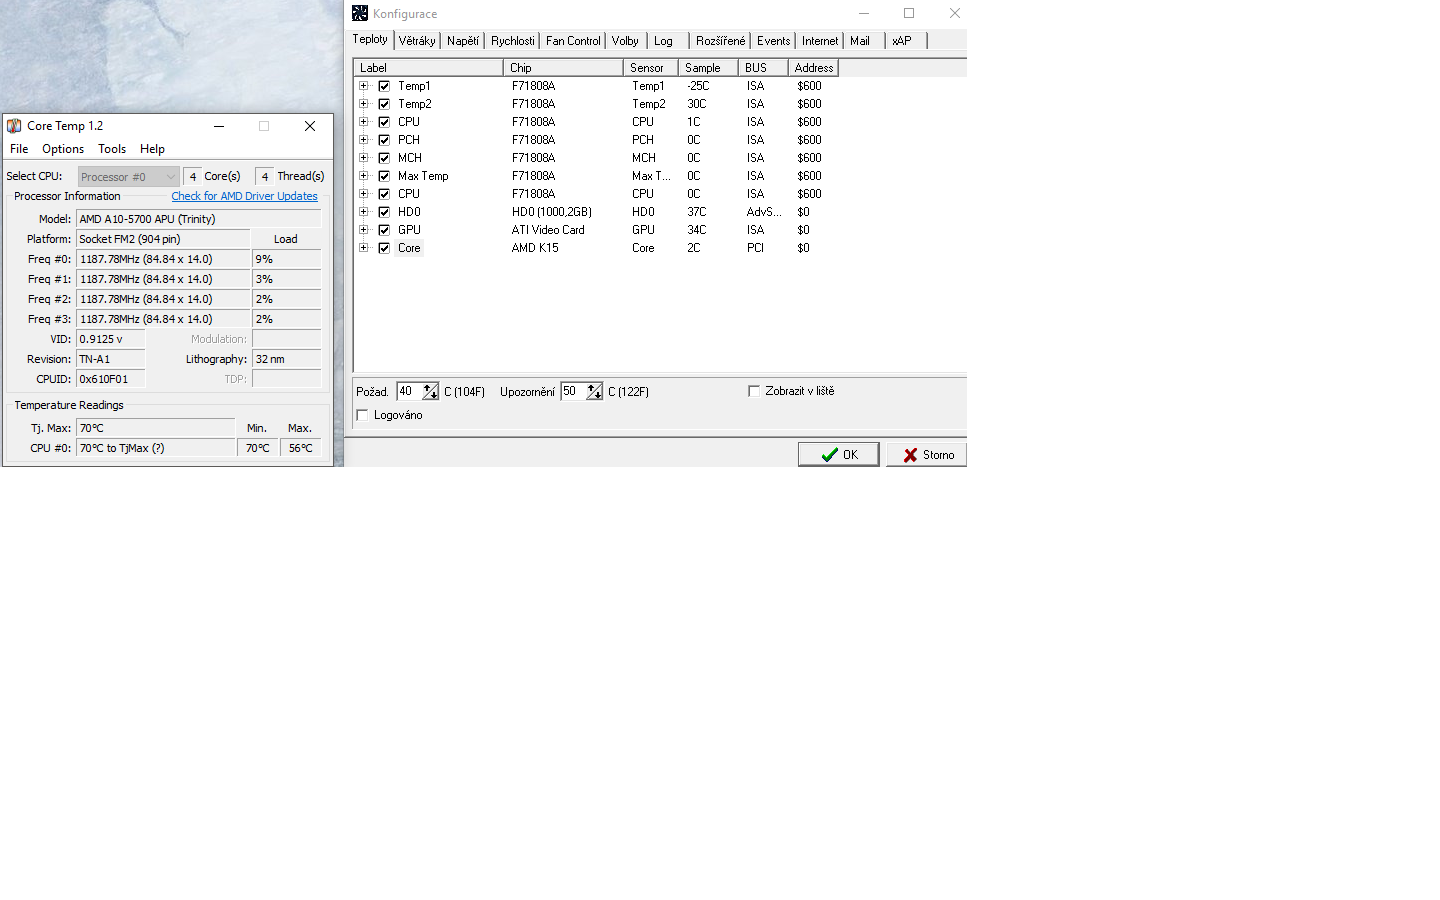This screenshot has width=1440, height=900.
Task: Uncheck the Temp2 sensor checkbox
Action: point(384,104)
